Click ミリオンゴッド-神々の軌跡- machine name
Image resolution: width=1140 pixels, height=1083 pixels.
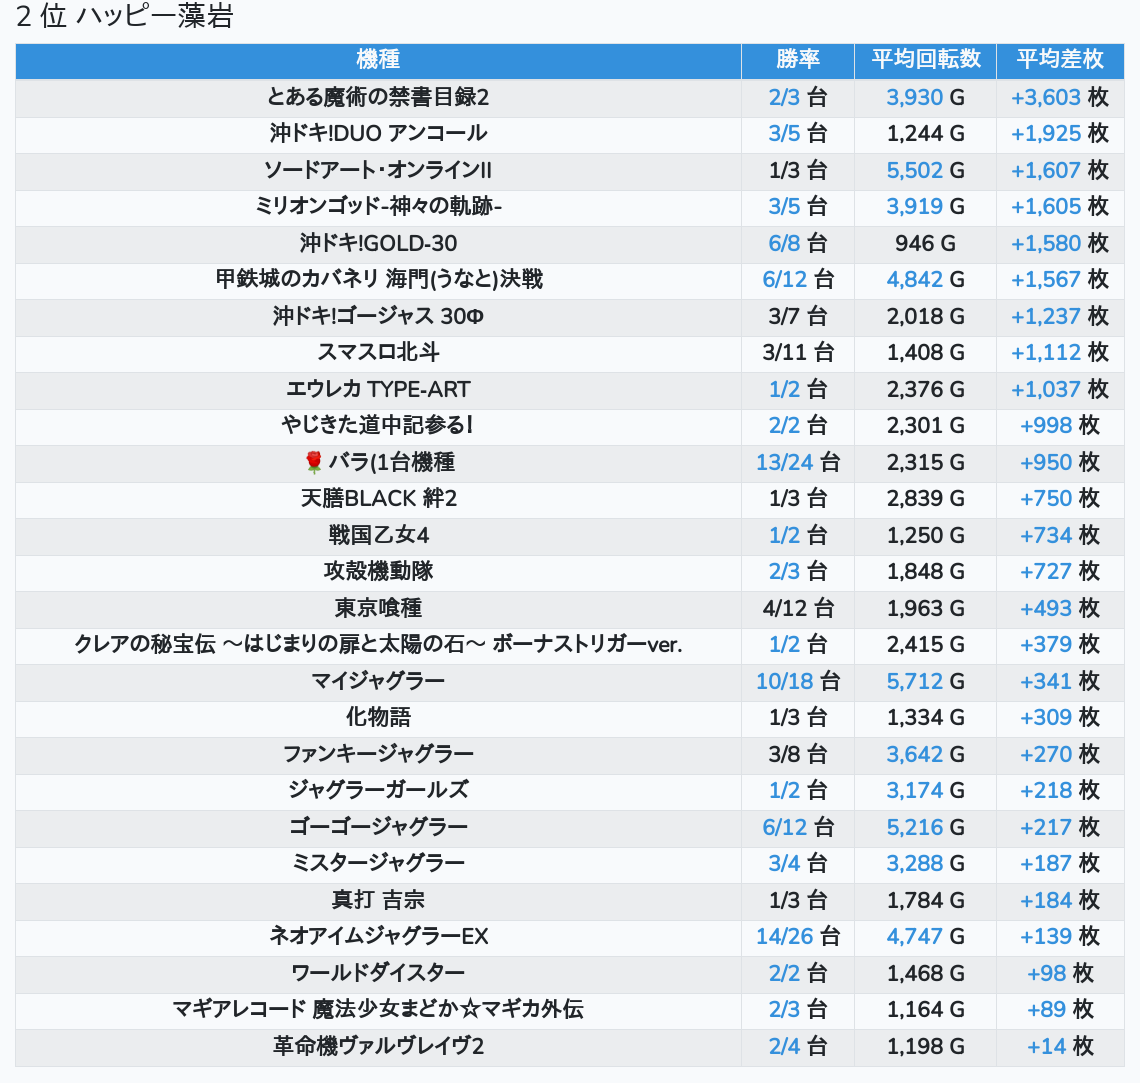tap(378, 206)
